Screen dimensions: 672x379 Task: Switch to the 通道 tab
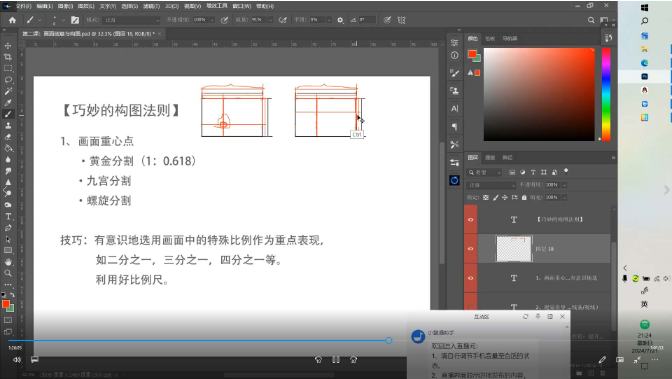coord(490,158)
